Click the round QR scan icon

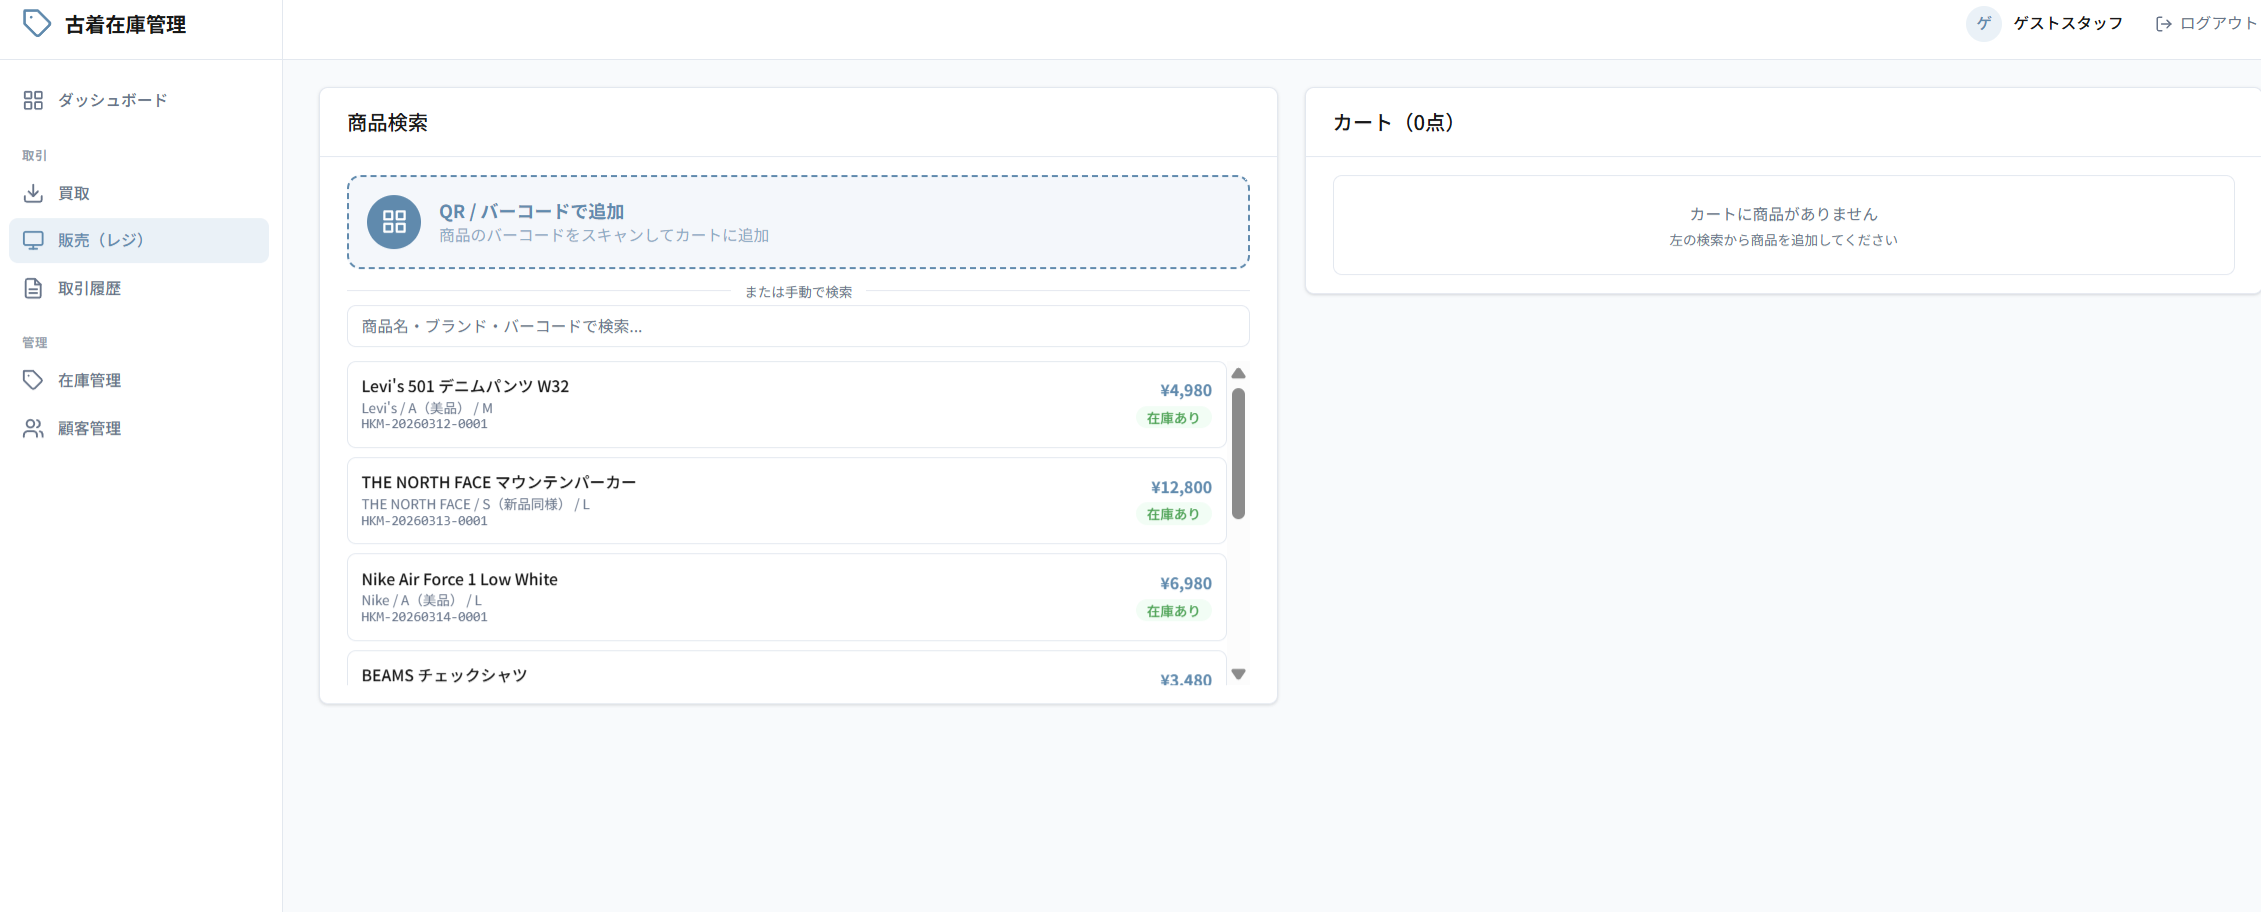coord(394,222)
